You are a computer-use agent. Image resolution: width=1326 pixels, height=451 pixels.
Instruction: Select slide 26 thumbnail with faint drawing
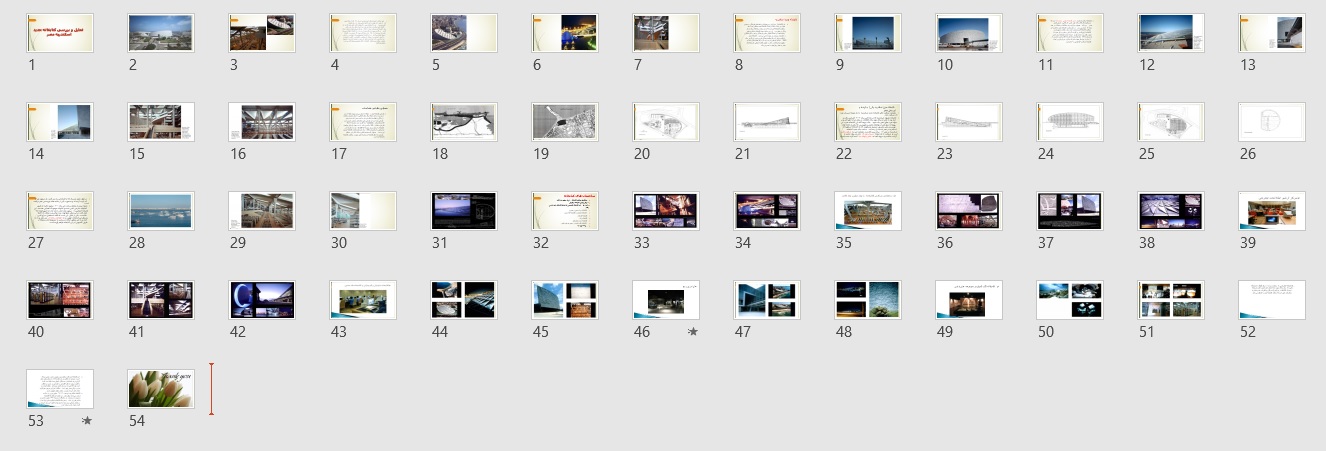tap(1272, 122)
